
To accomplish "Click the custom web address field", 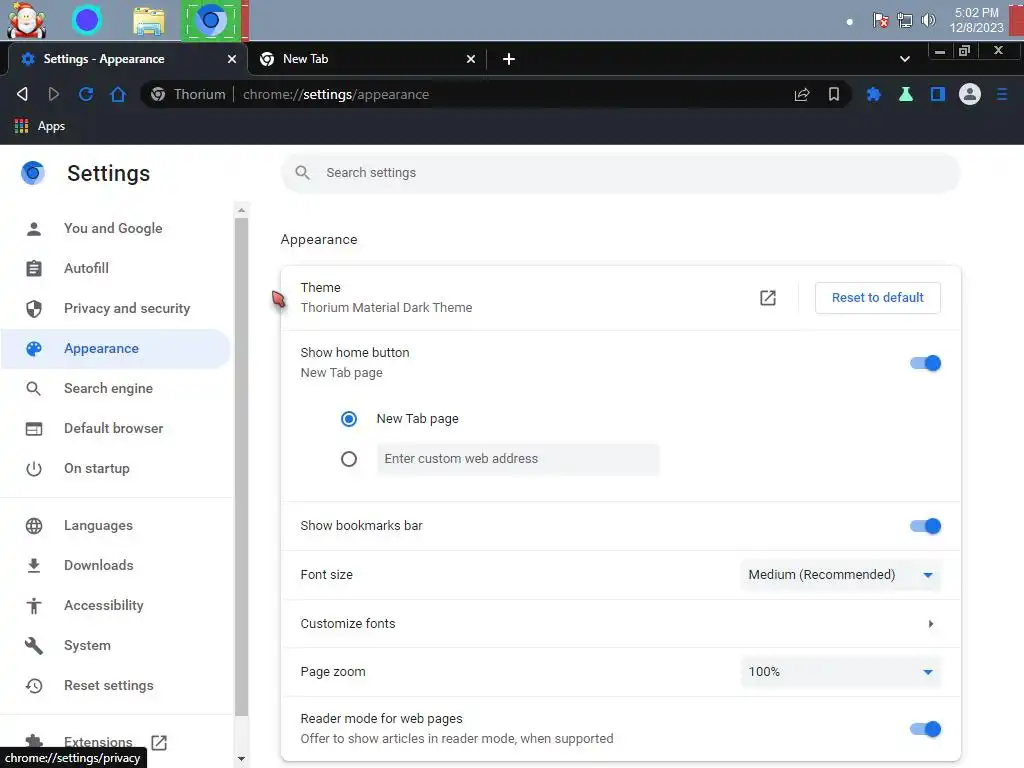I will pyautogui.click(x=518, y=459).
